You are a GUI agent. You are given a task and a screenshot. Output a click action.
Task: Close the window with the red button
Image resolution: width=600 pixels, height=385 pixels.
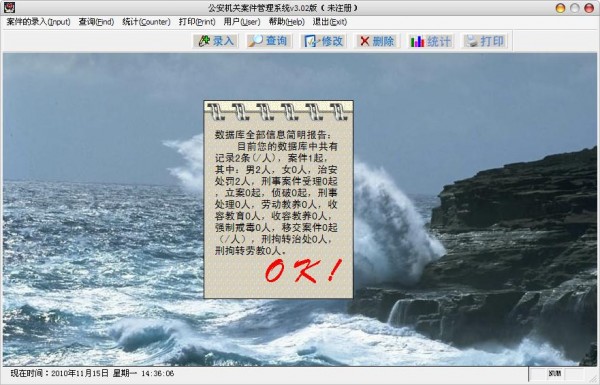coord(589,8)
